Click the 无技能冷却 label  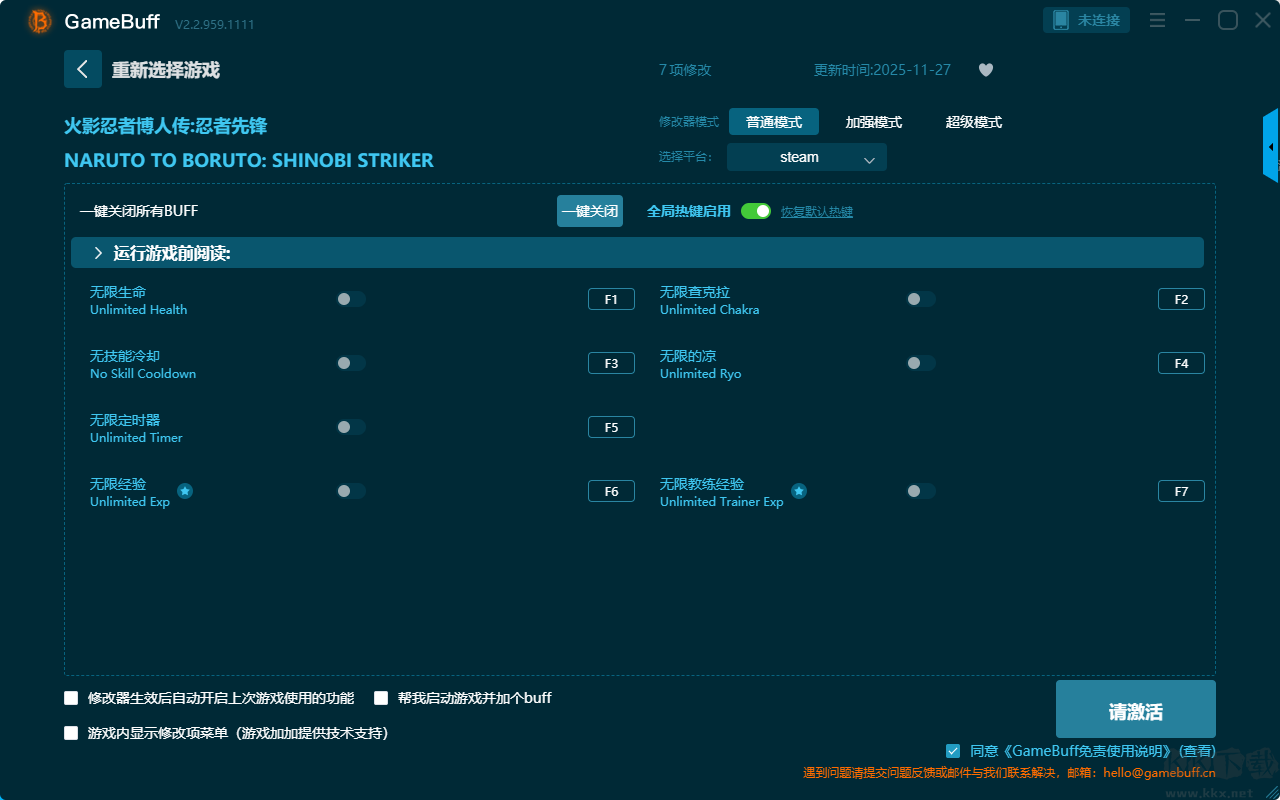click(125, 356)
